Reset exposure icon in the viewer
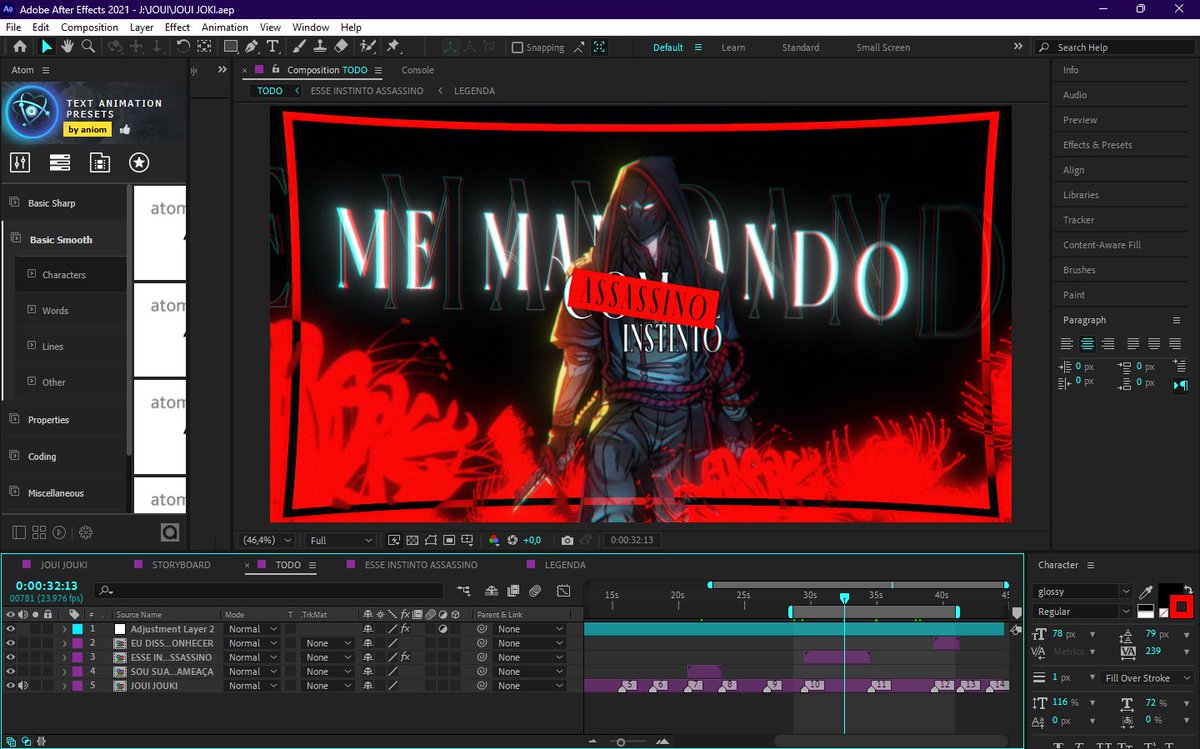 coord(512,540)
